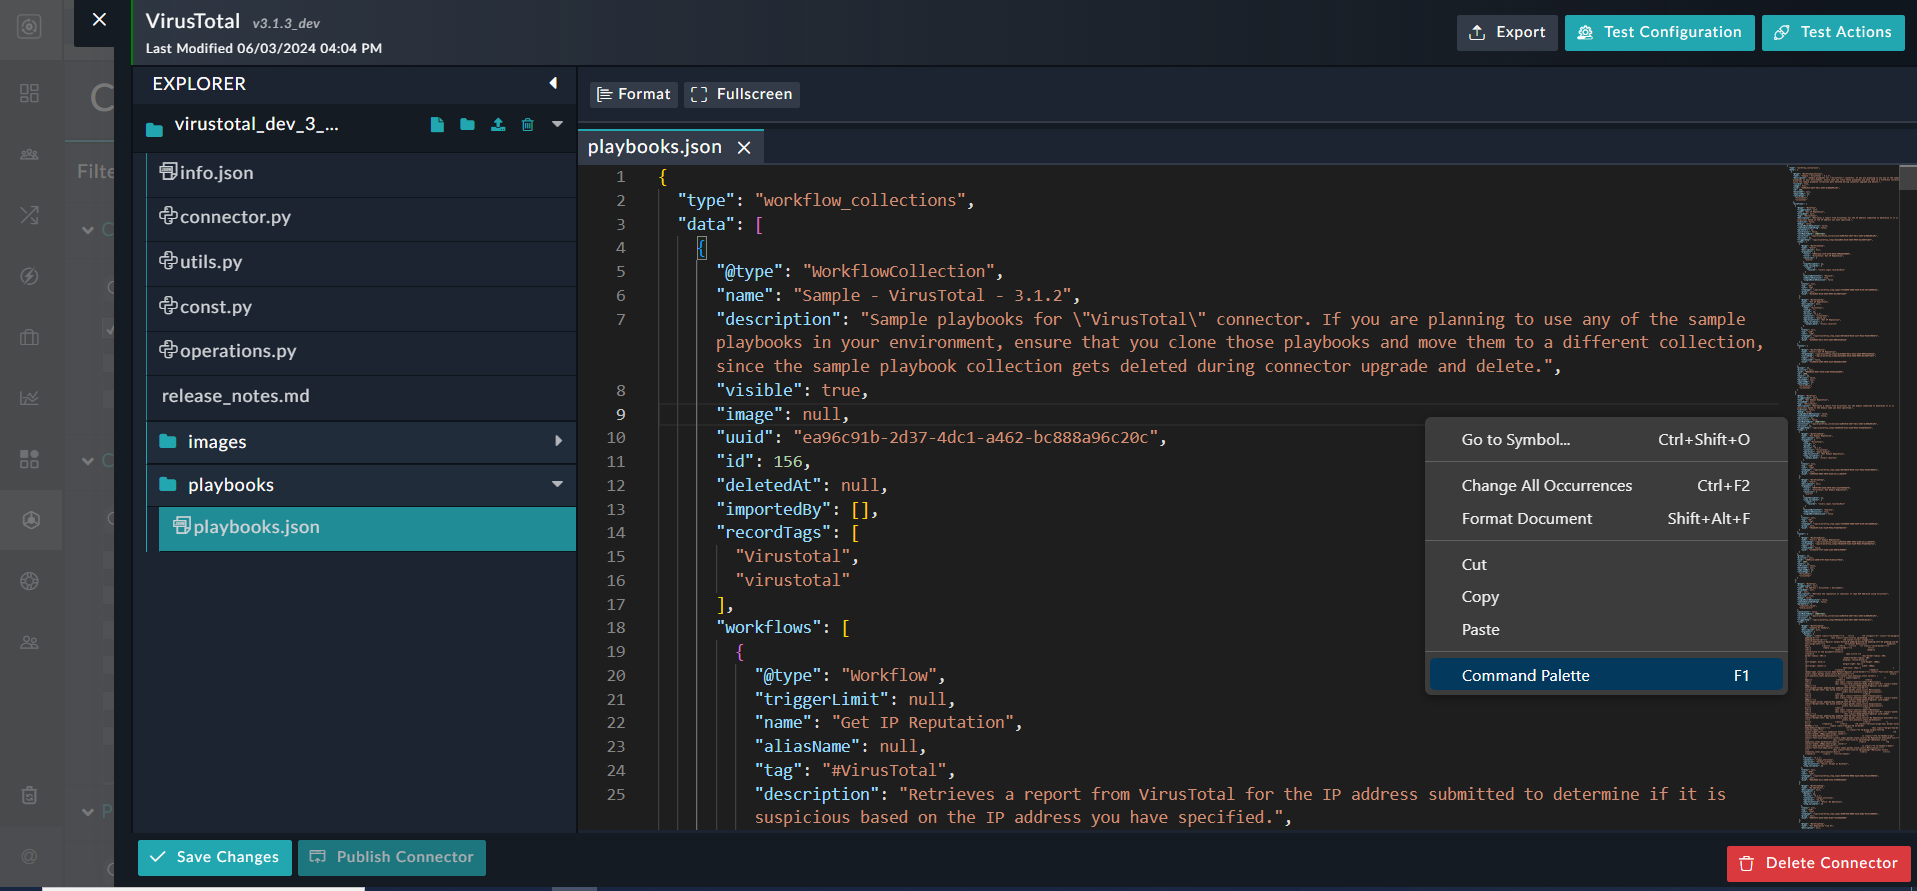1917x891 pixels.
Task: Collapse the playbooks folder arrow
Action: 557,485
